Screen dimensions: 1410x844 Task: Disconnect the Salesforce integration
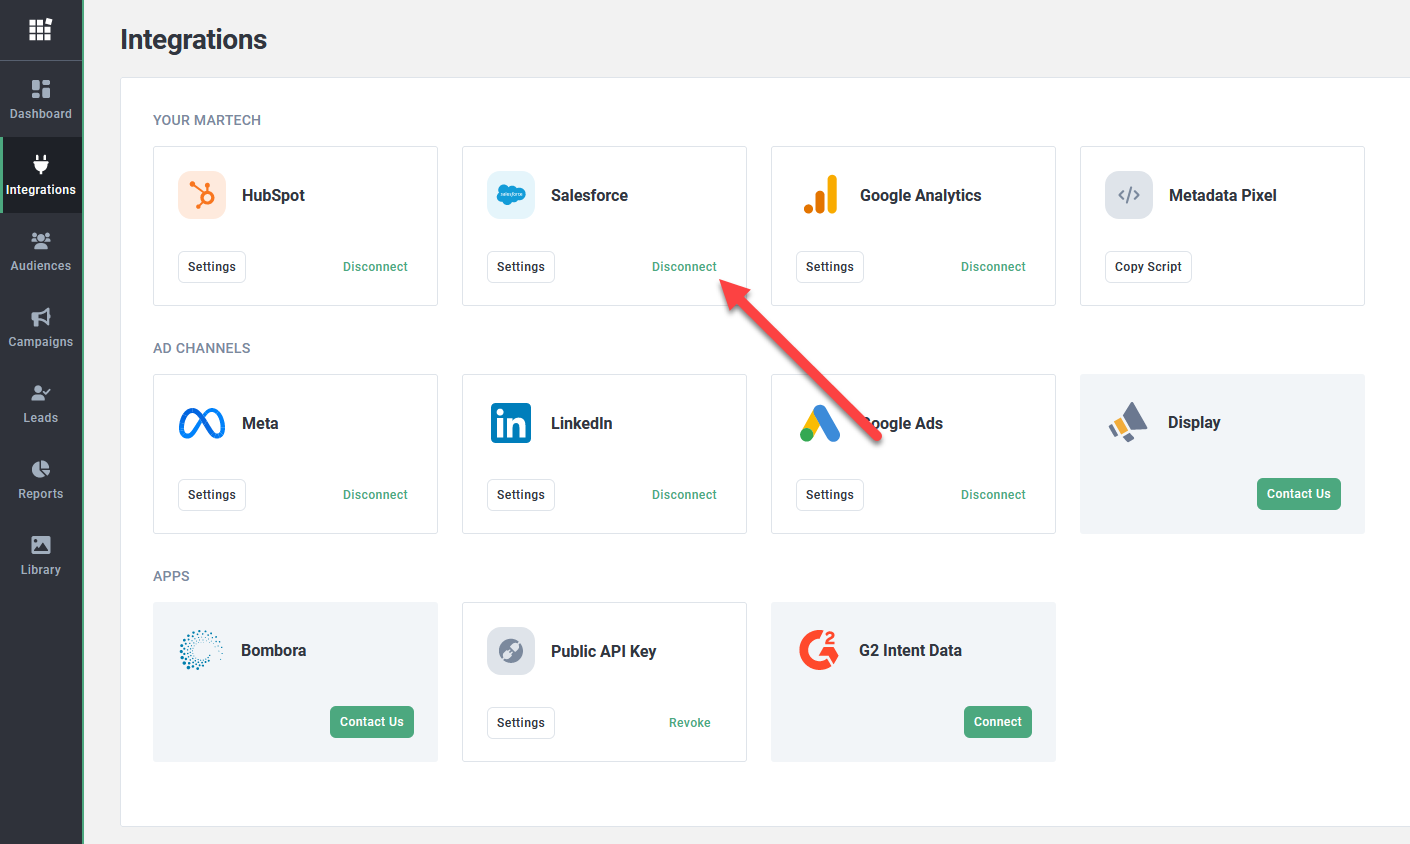684,267
